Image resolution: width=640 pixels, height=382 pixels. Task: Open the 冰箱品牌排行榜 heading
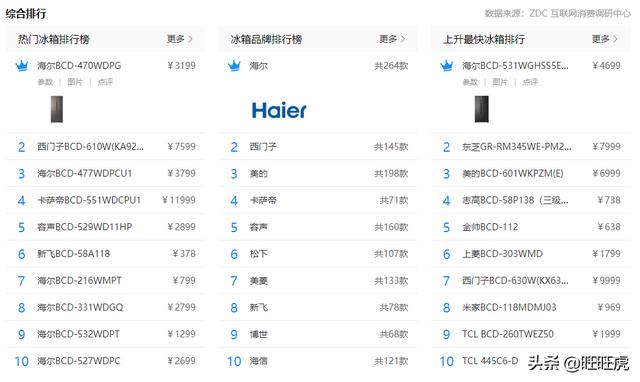point(266,40)
